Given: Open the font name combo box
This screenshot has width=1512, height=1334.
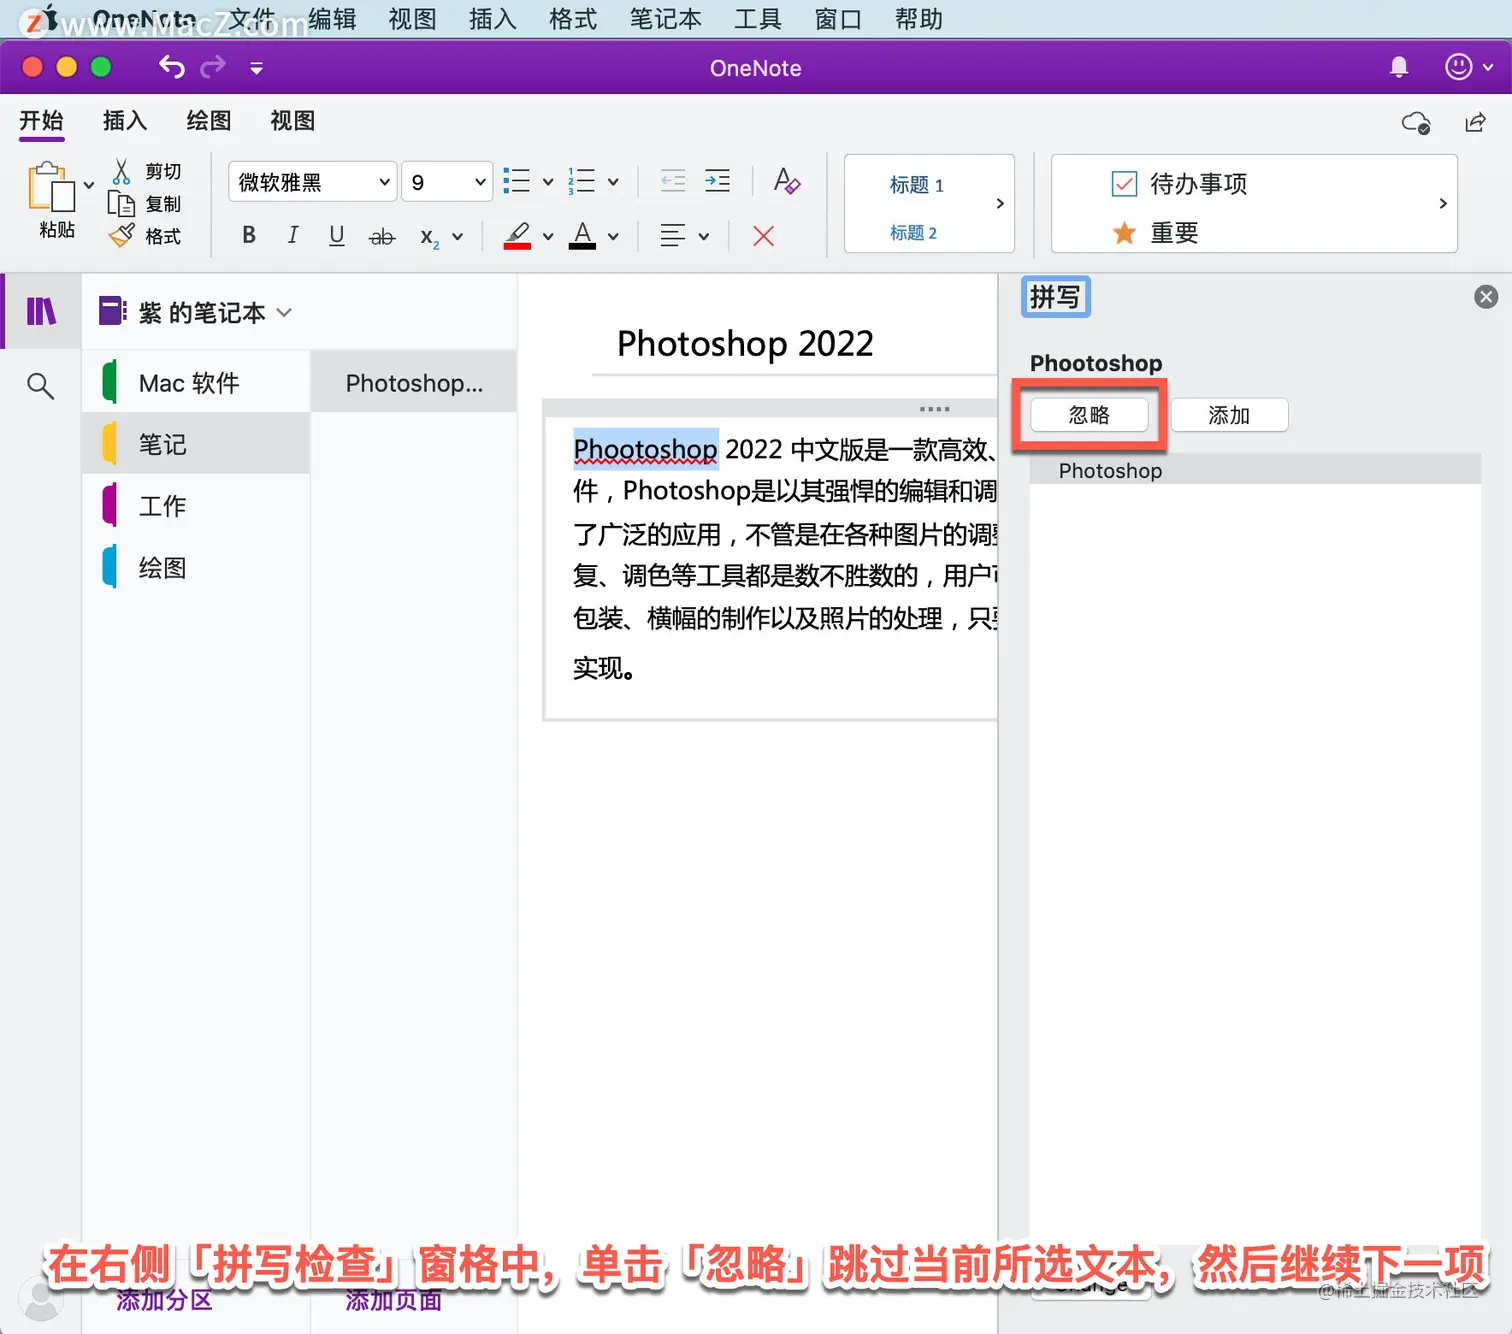Looking at the screenshot, I should pyautogui.click(x=312, y=182).
